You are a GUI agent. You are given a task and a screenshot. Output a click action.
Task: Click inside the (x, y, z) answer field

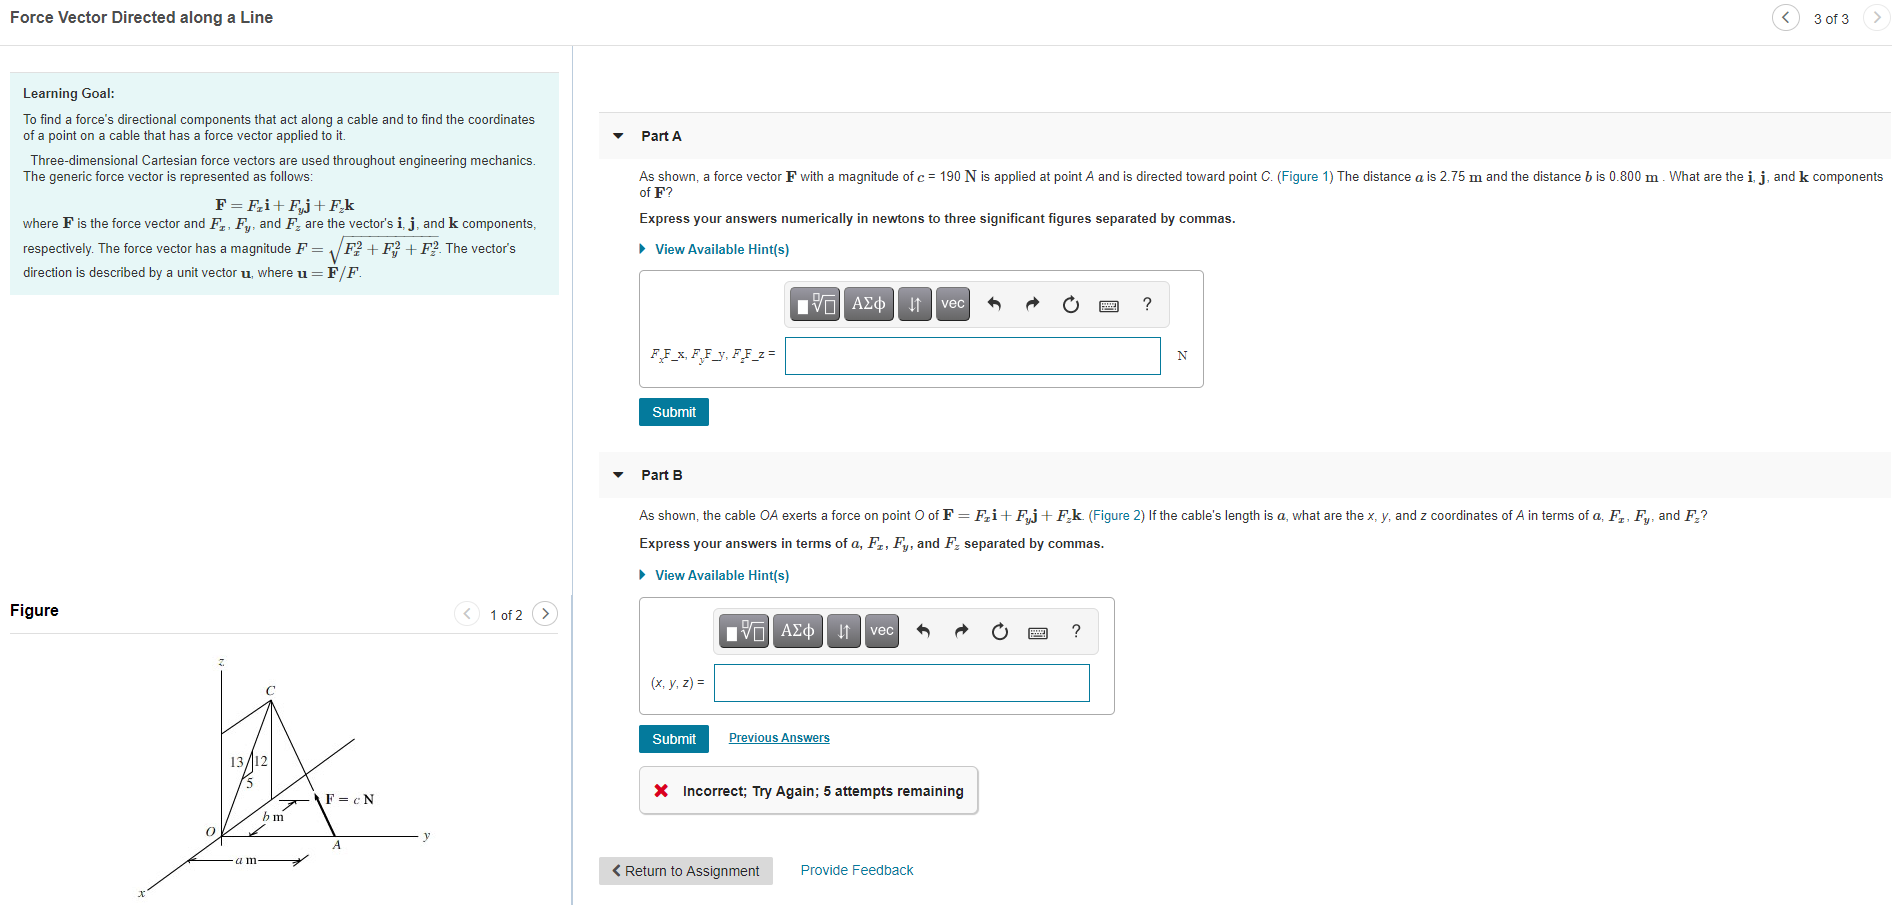point(900,683)
